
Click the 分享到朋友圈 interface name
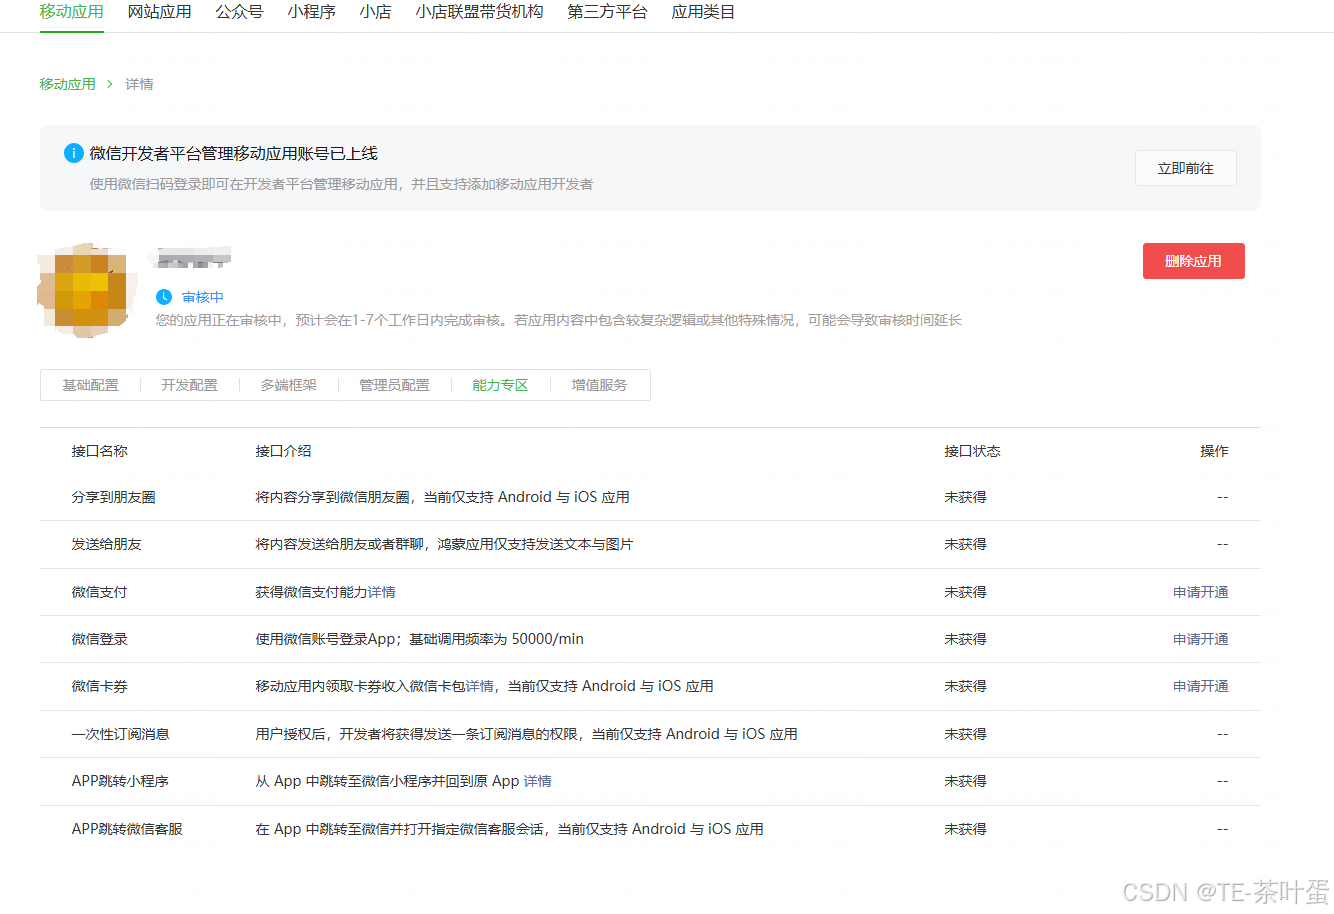[x=114, y=497]
